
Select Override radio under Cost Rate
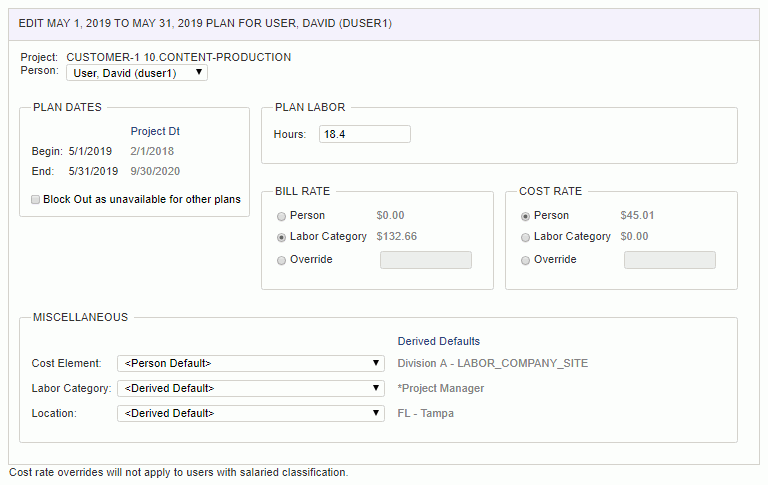(525, 260)
